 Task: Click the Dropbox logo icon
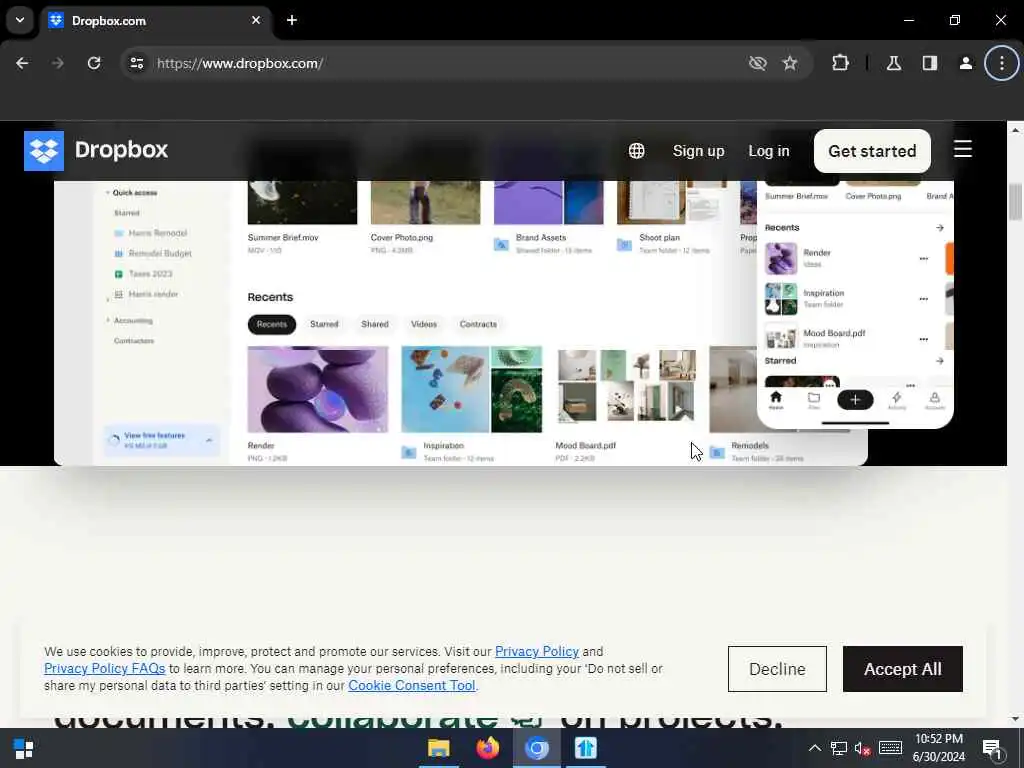(x=44, y=151)
